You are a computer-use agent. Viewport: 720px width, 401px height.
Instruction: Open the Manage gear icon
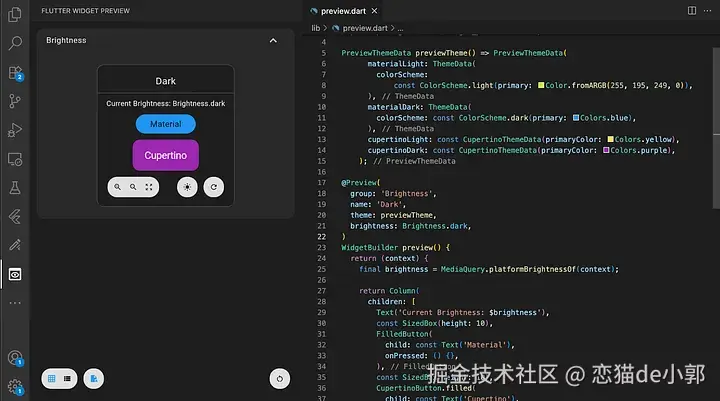pos(15,386)
